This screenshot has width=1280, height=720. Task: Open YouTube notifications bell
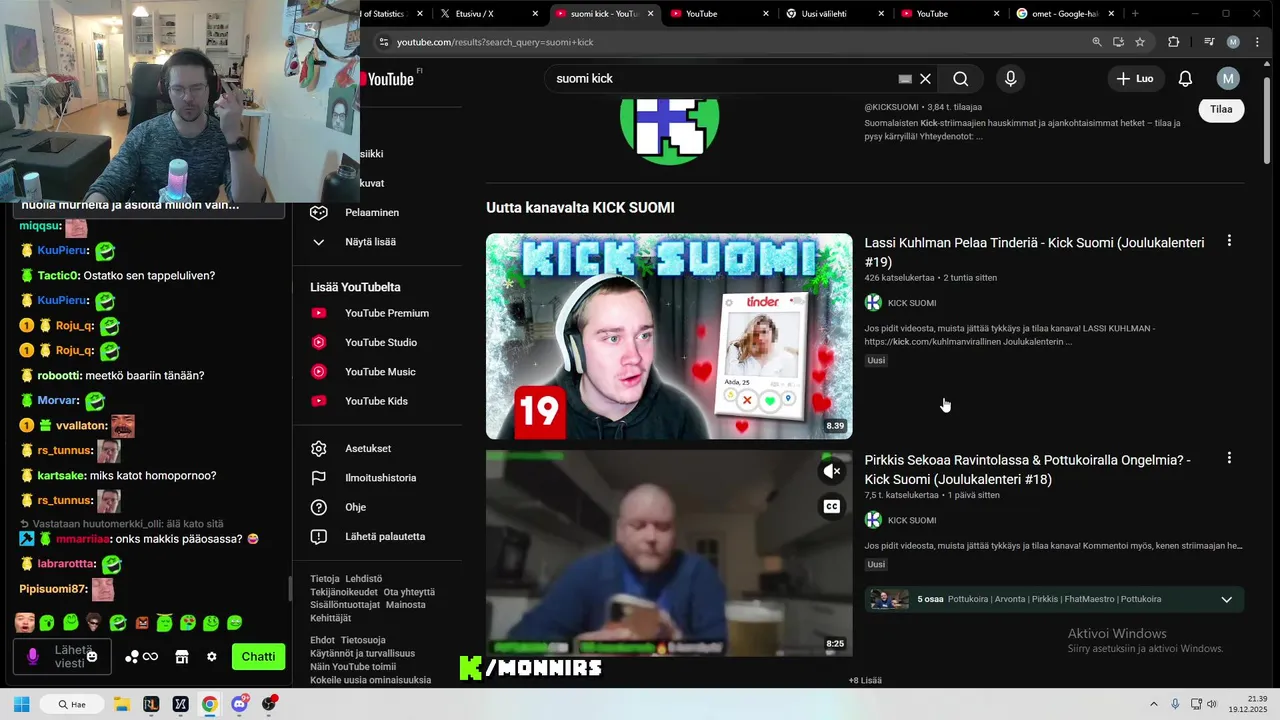(1185, 79)
